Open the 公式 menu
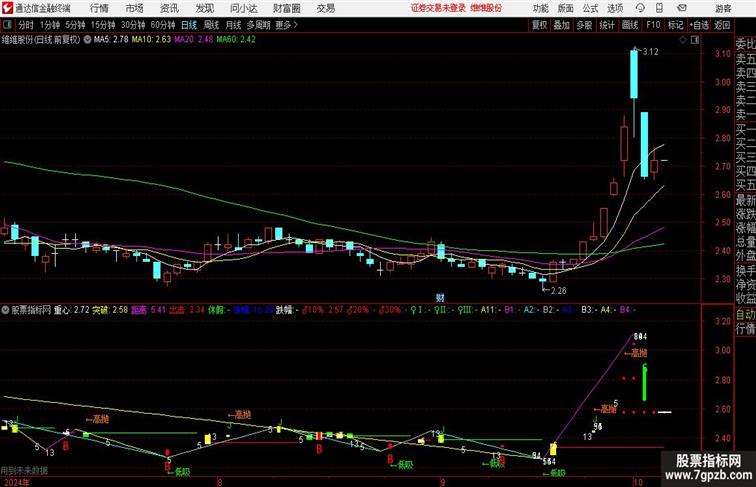 [x=590, y=8]
